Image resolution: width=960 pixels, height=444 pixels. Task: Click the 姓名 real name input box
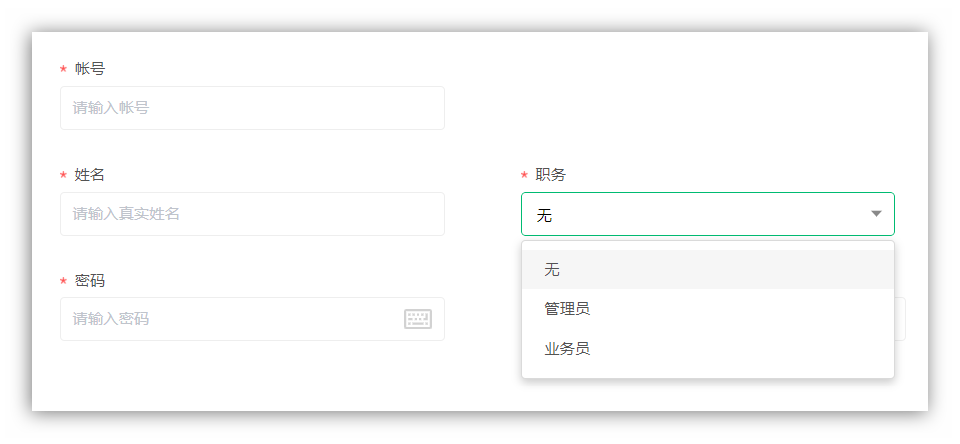pyautogui.click(x=252, y=214)
